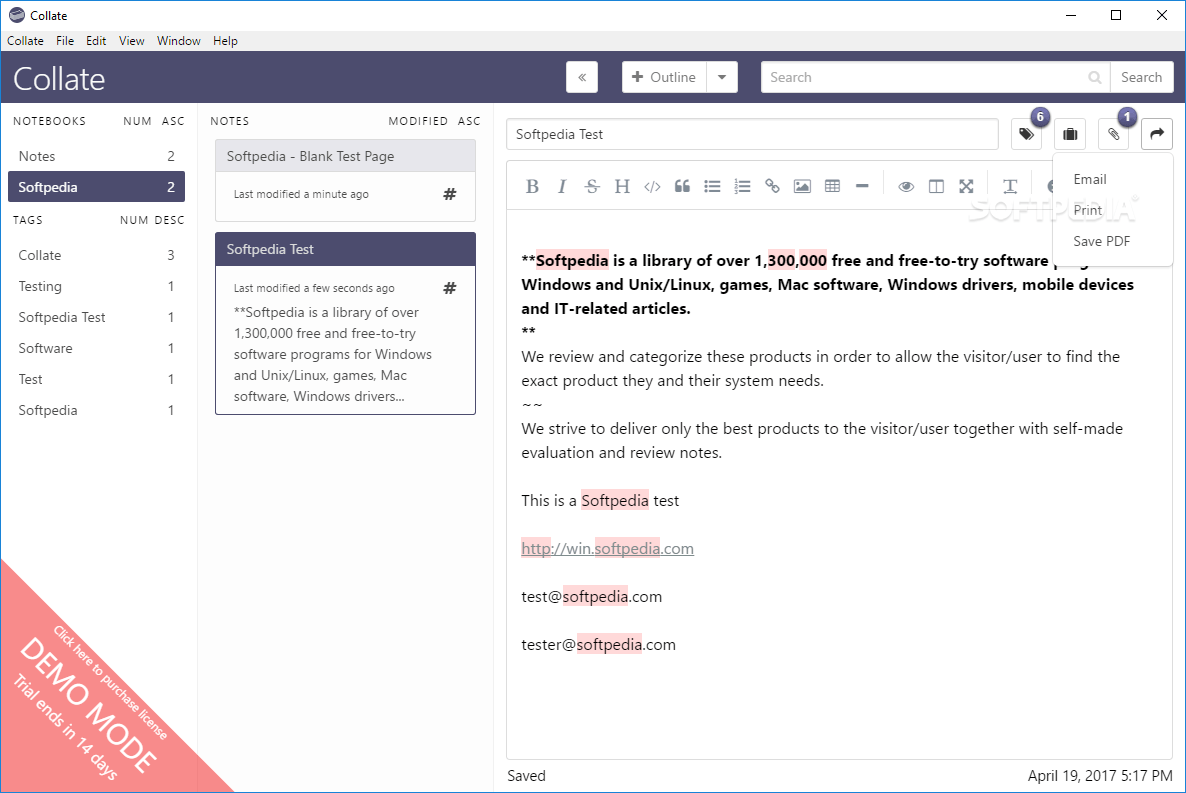
Task: Create a numbered list
Action: (x=742, y=186)
